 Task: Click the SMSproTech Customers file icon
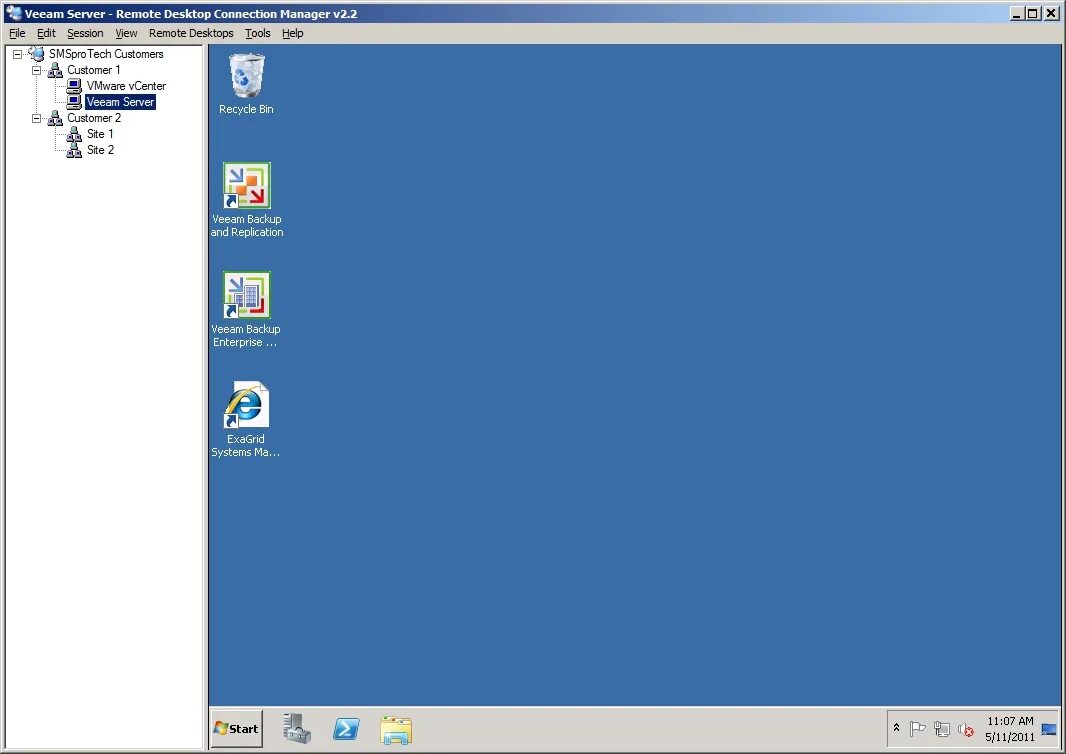37,53
